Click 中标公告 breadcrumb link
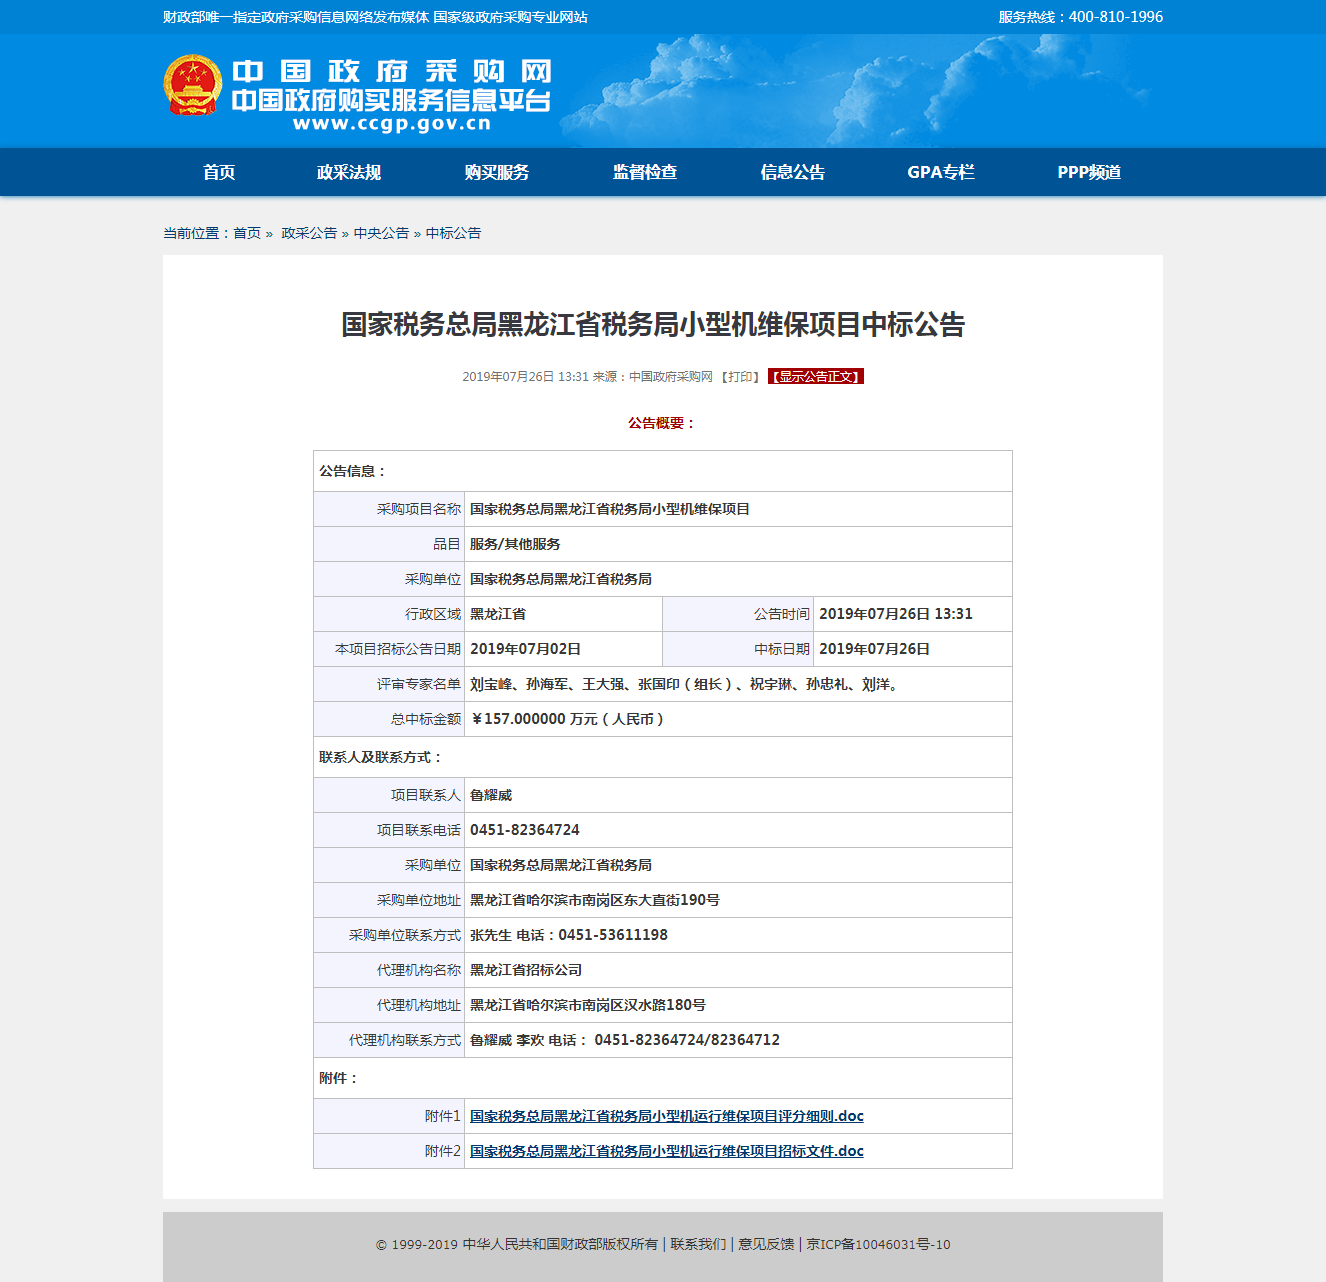Image resolution: width=1326 pixels, height=1282 pixels. pyautogui.click(x=453, y=233)
